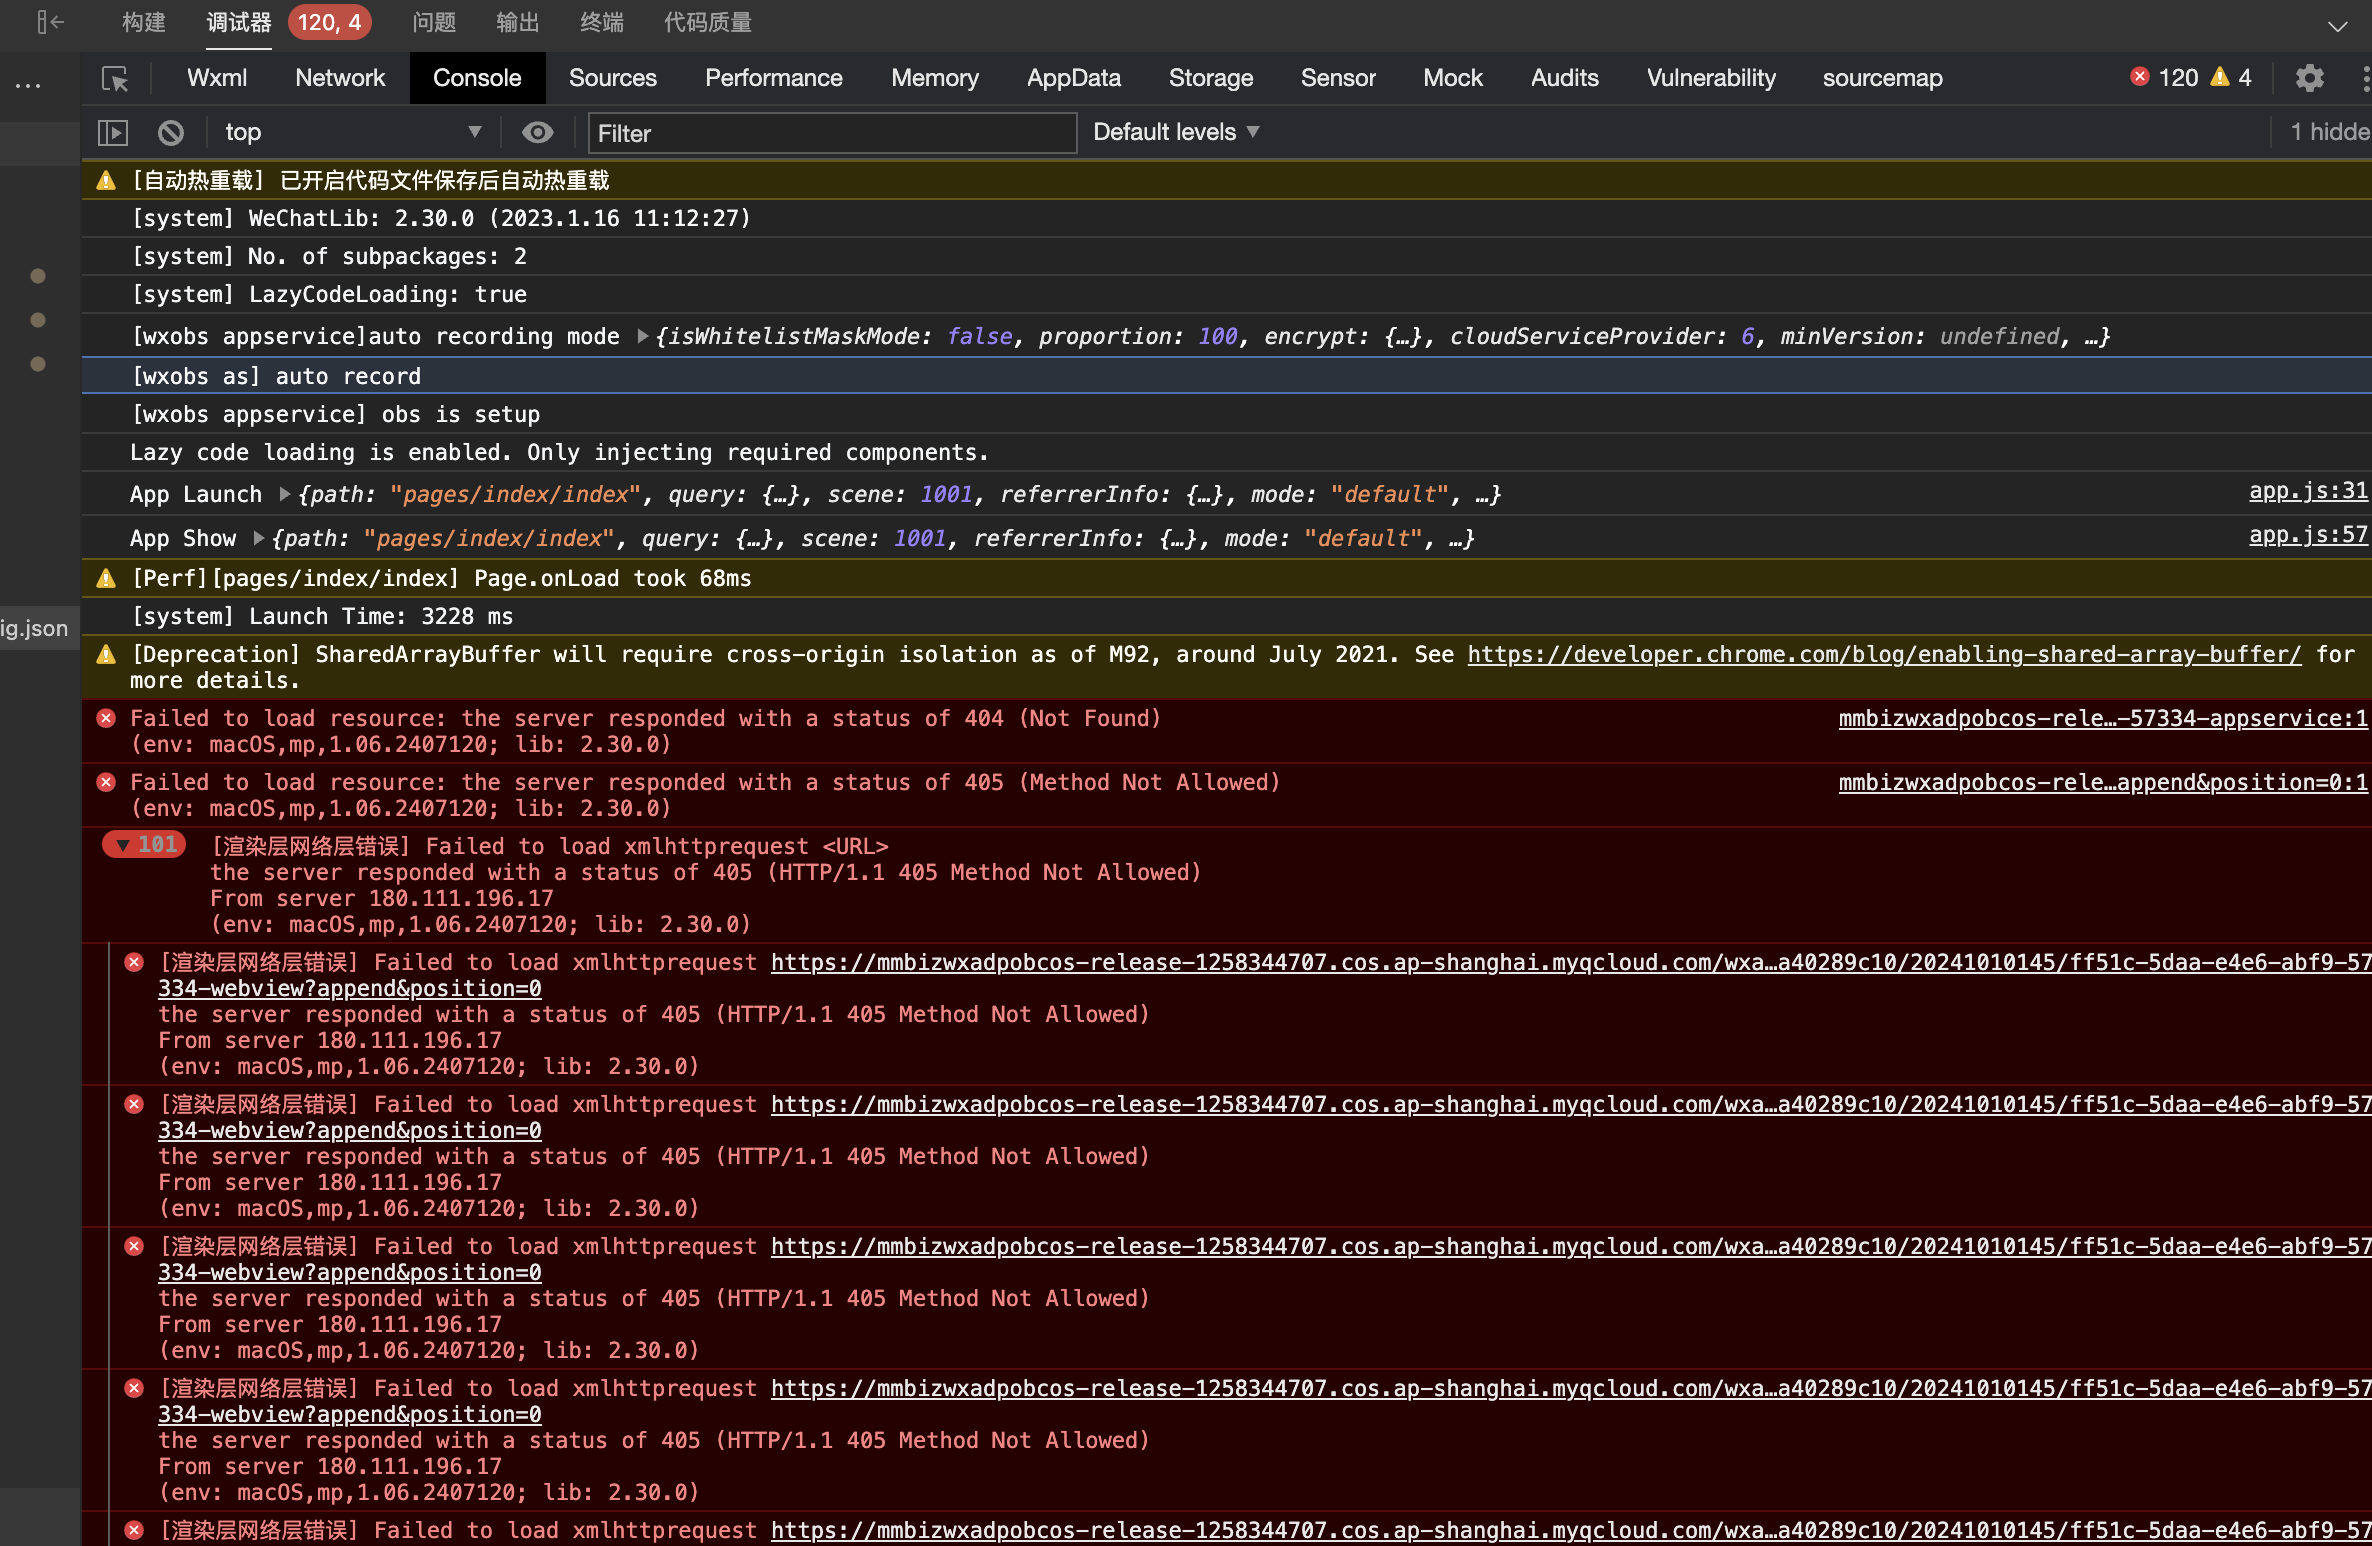
Task: Click the yellow warning count icon
Action: 2220,77
